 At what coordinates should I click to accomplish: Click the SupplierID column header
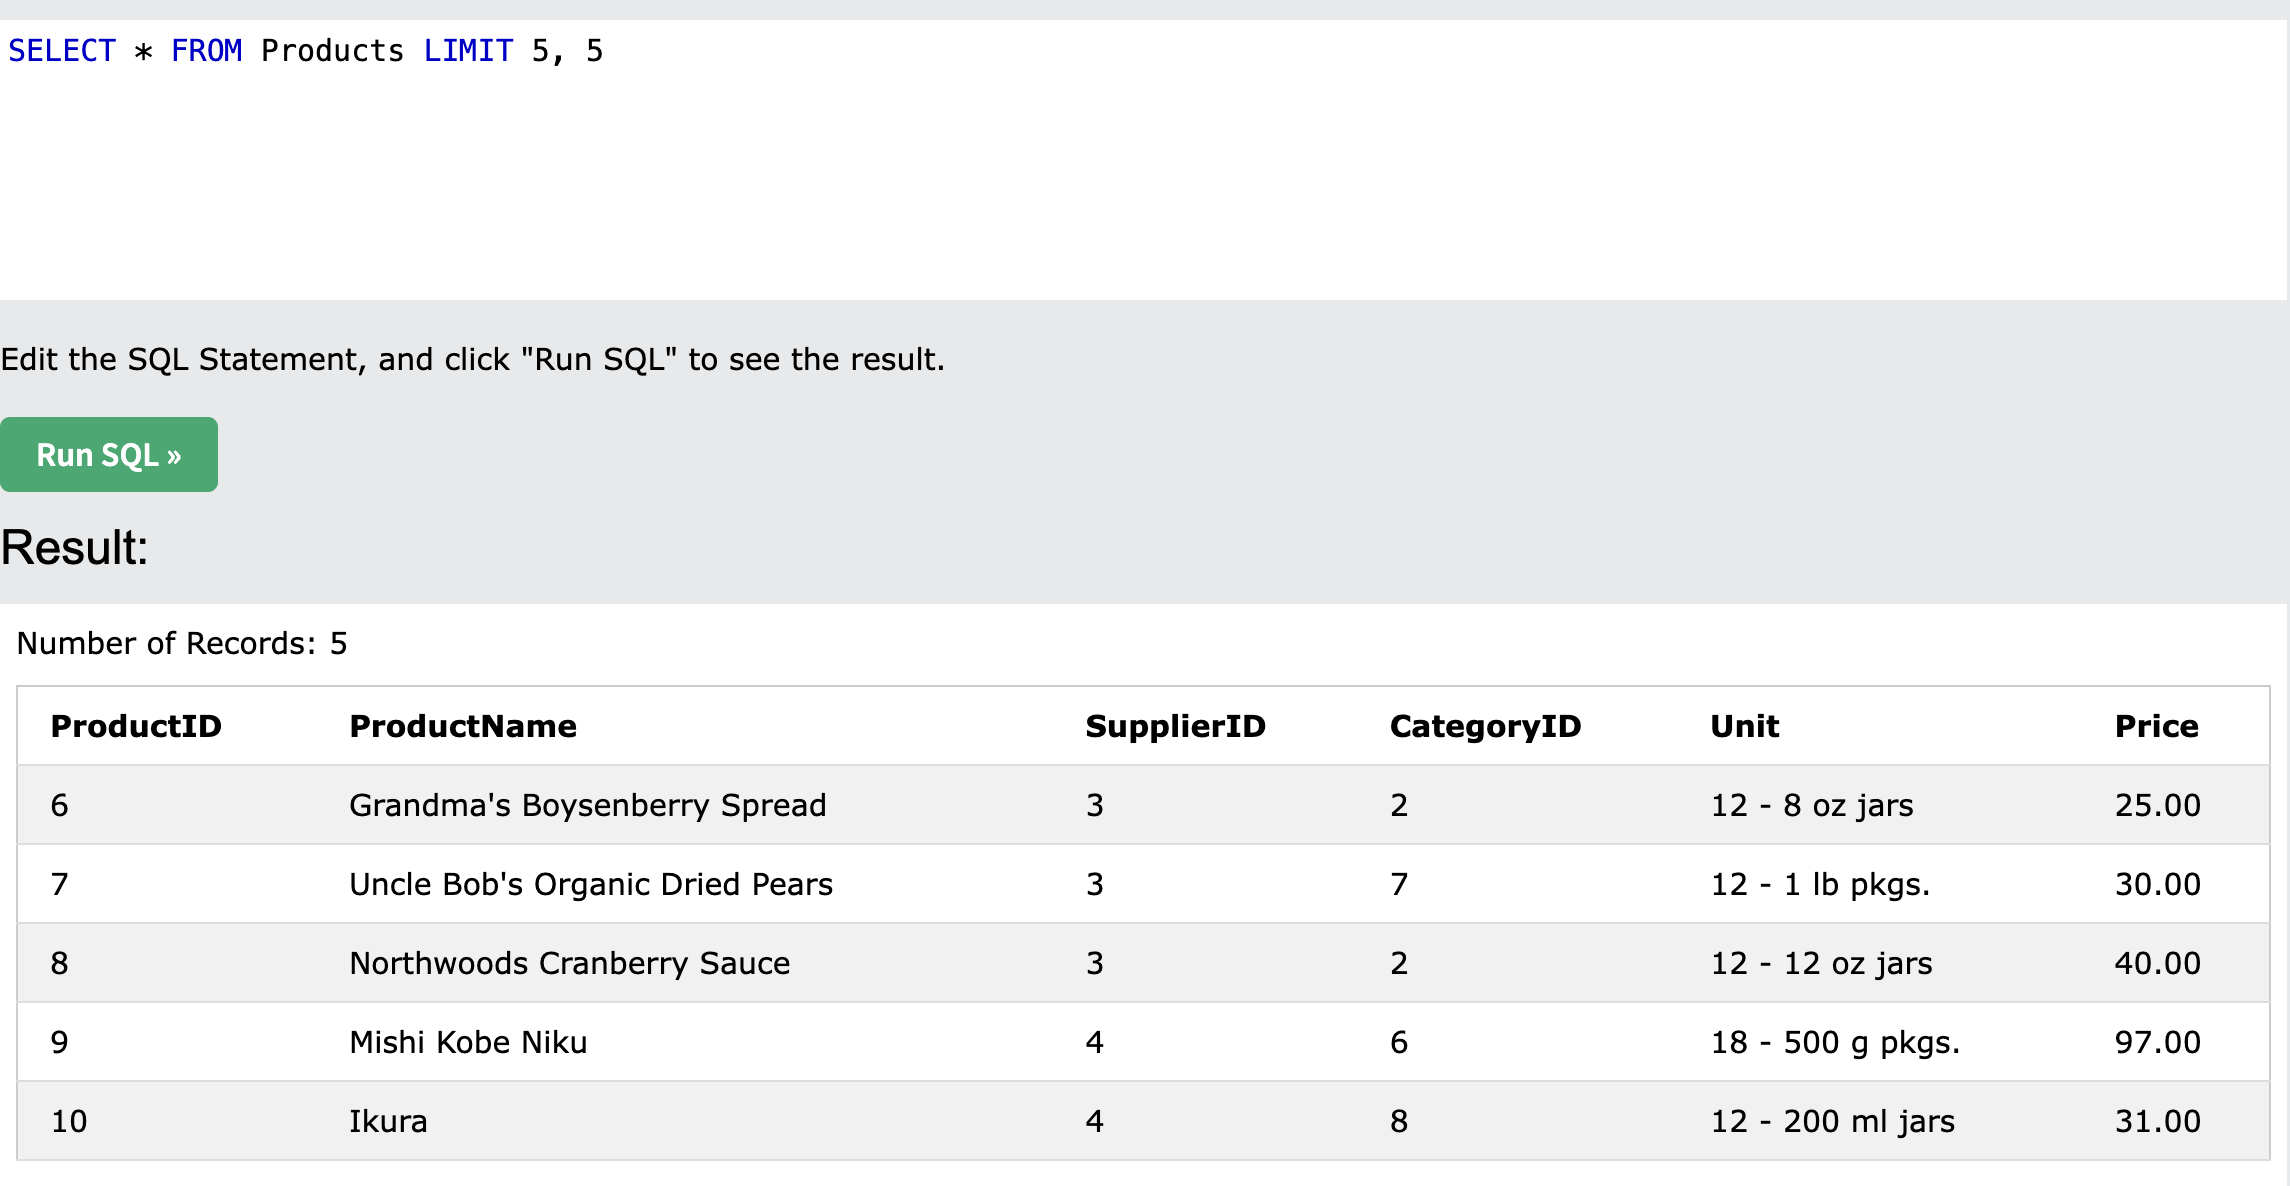point(1175,726)
